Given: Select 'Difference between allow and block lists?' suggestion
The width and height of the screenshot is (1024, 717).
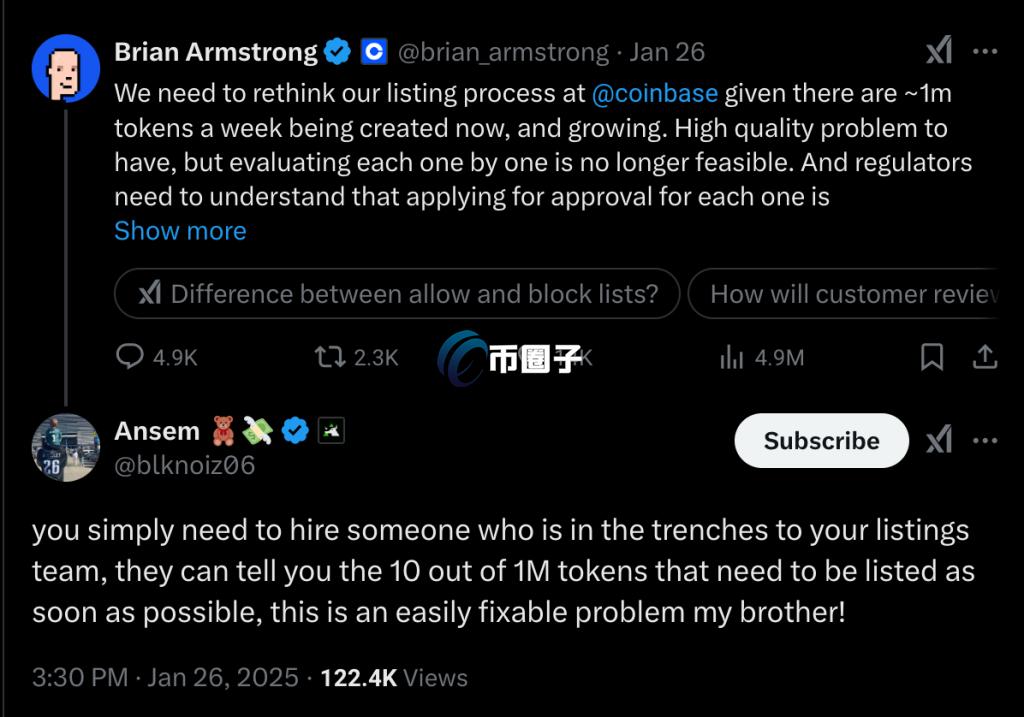Looking at the screenshot, I should 398,294.
